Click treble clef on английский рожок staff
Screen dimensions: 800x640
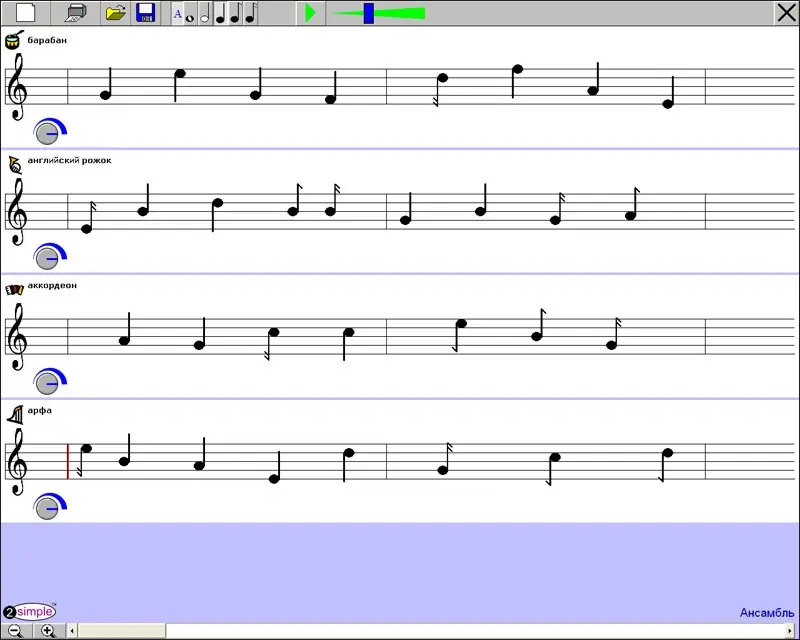coord(18,212)
